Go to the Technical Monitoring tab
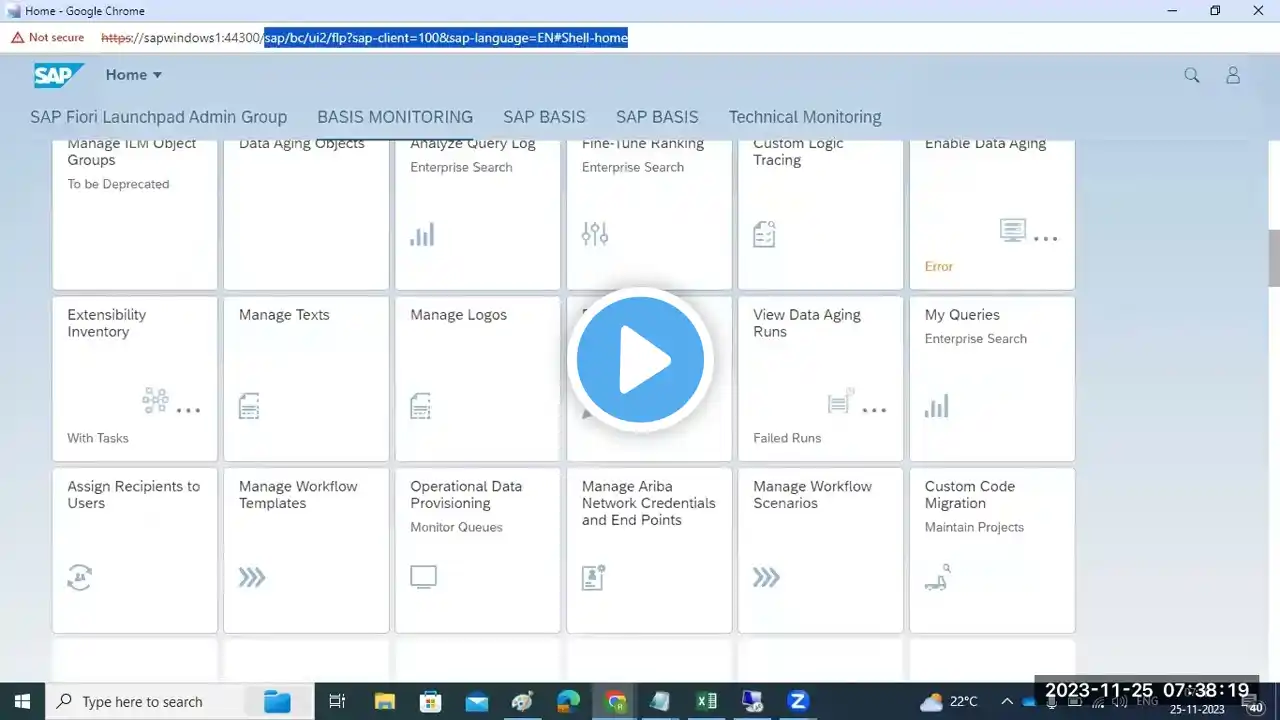 [805, 117]
